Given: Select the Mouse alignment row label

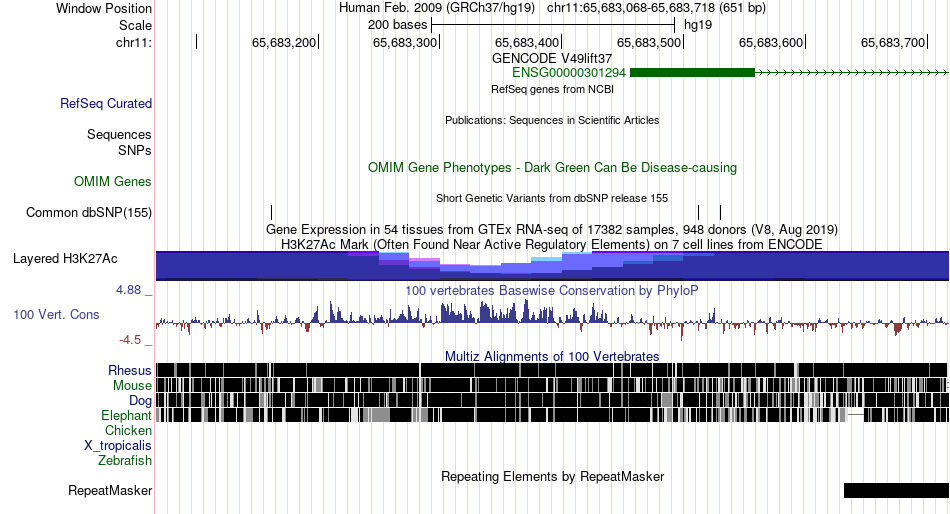Looking at the screenshot, I should [x=132, y=386].
